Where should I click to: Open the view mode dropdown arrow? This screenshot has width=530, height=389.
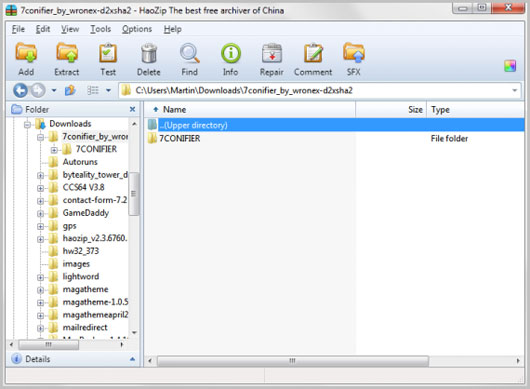tap(109, 91)
